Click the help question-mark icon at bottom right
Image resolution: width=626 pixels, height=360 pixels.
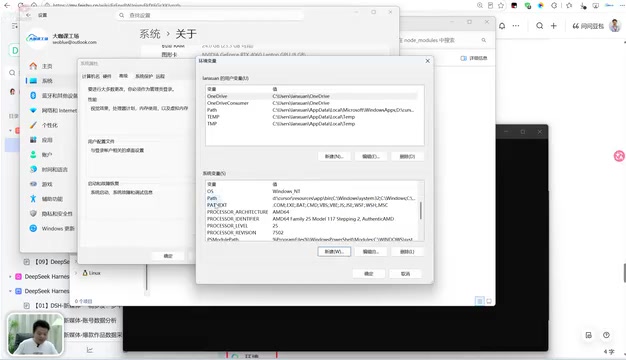[x=606, y=335]
